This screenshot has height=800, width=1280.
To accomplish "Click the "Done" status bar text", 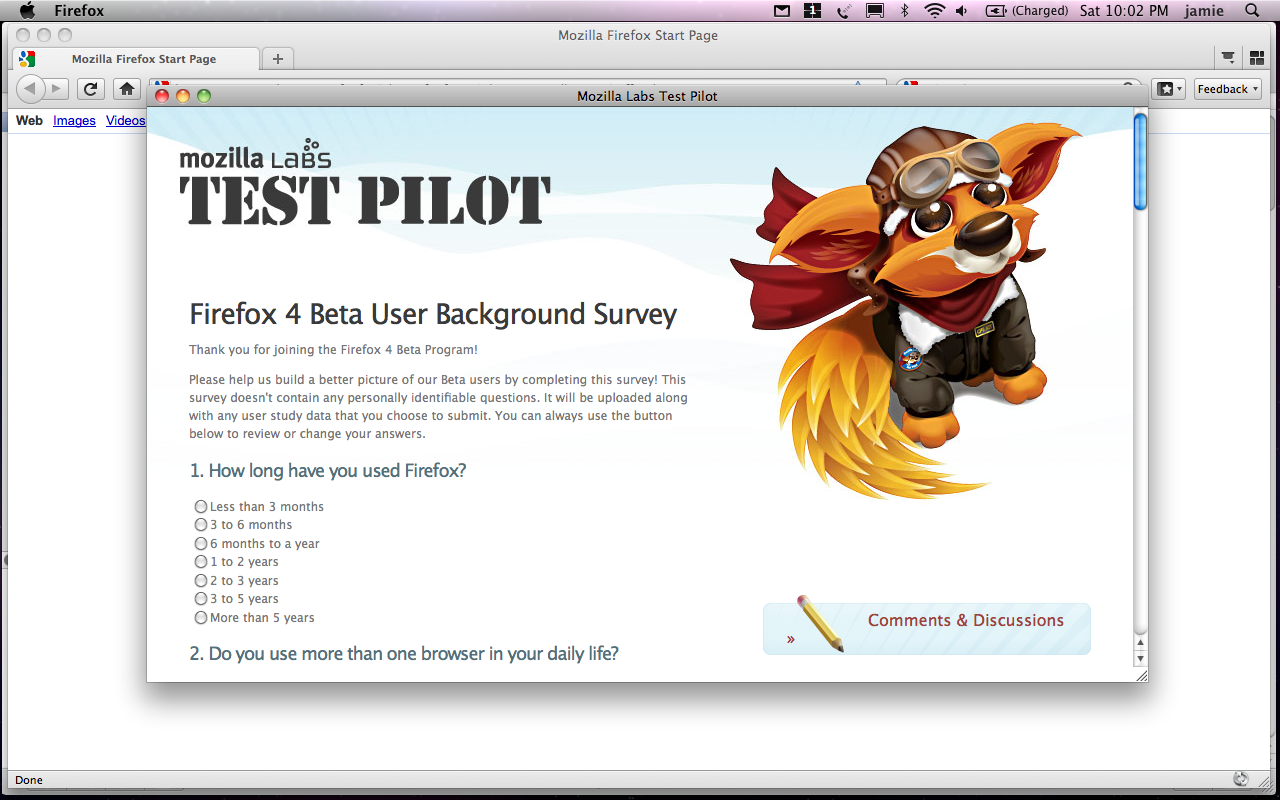I will tap(29, 780).
